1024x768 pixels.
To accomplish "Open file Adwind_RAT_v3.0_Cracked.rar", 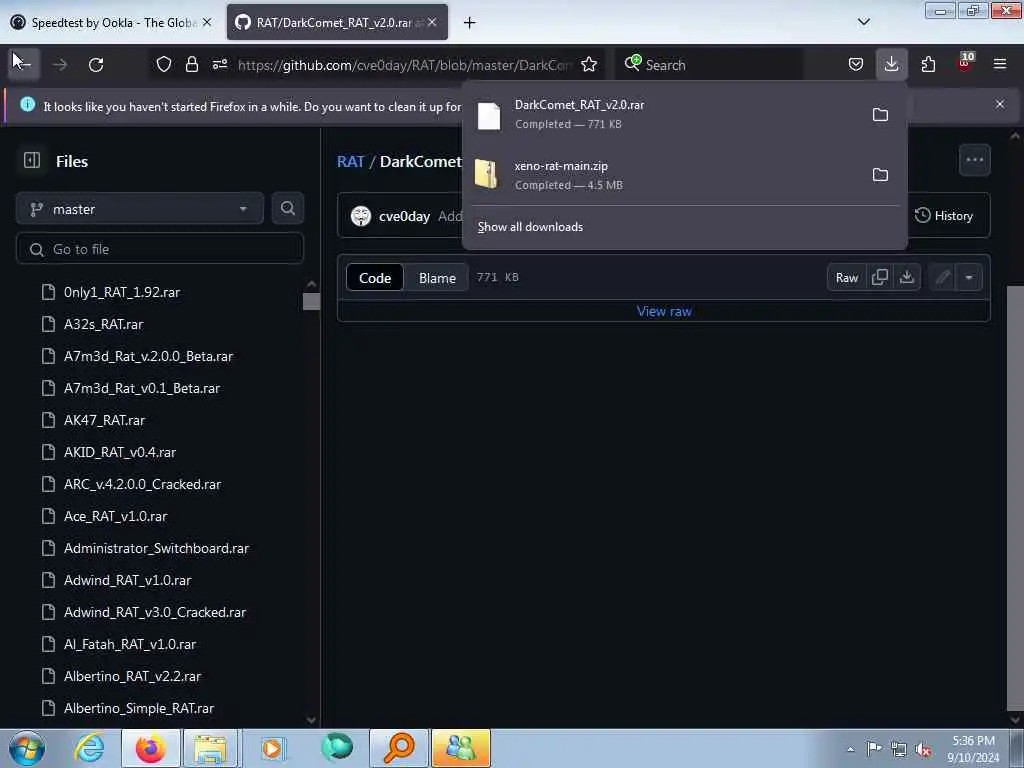I will click(155, 613).
